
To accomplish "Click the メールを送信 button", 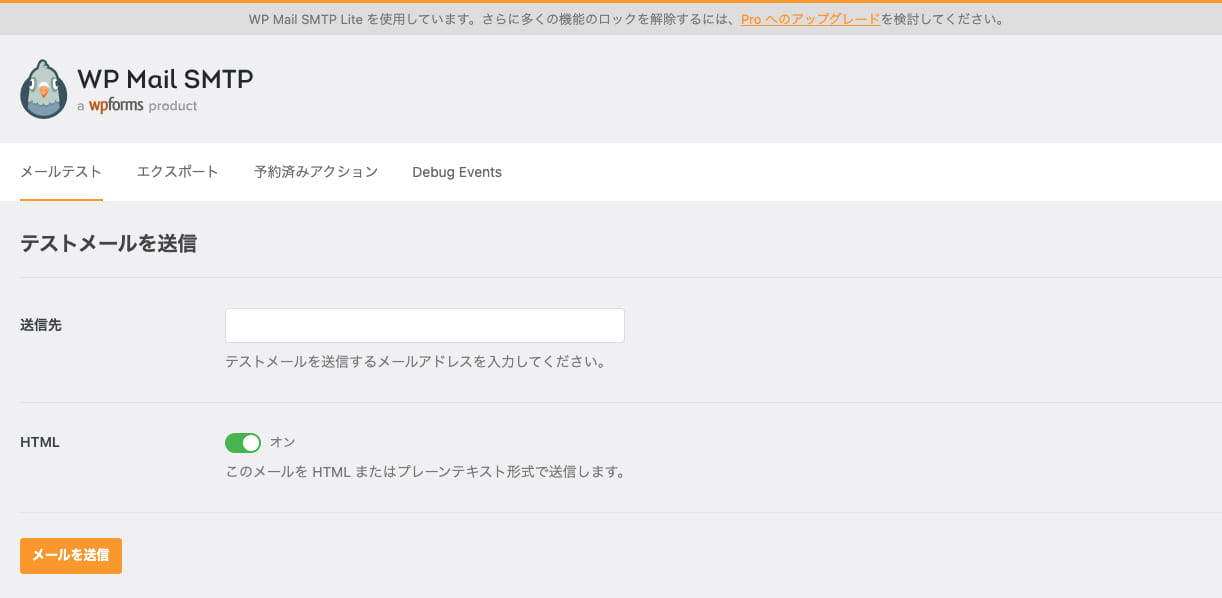I will (x=71, y=556).
